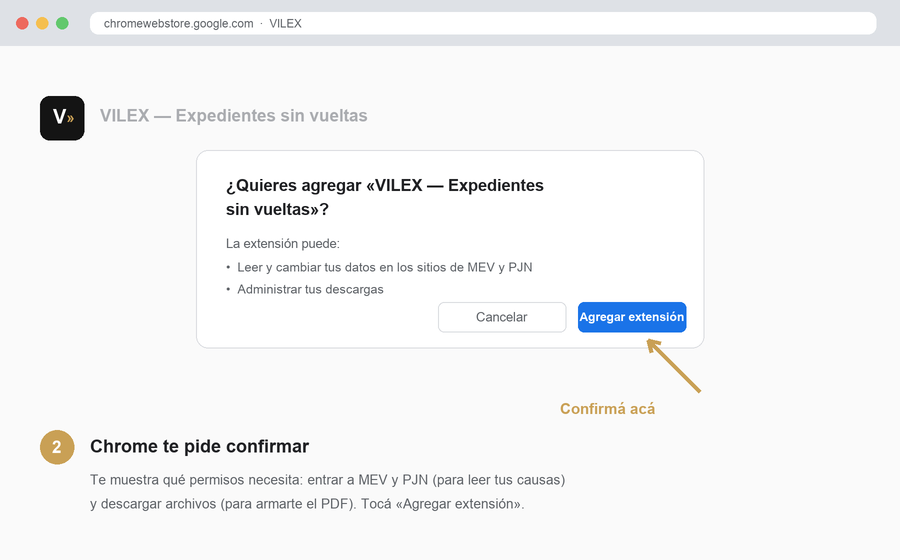Click the Agregar extensión button
This screenshot has width=900, height=560.
click(632, 317)
